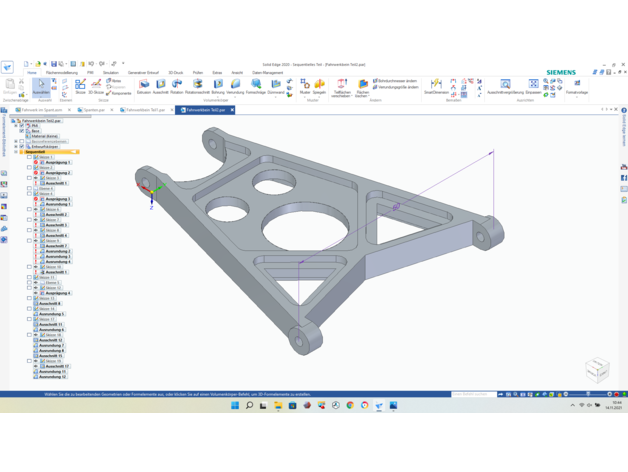The width and height of the screenshot is (628, 472).
Task: Select the Rotation feature tool
Action: tap(177, 85)
